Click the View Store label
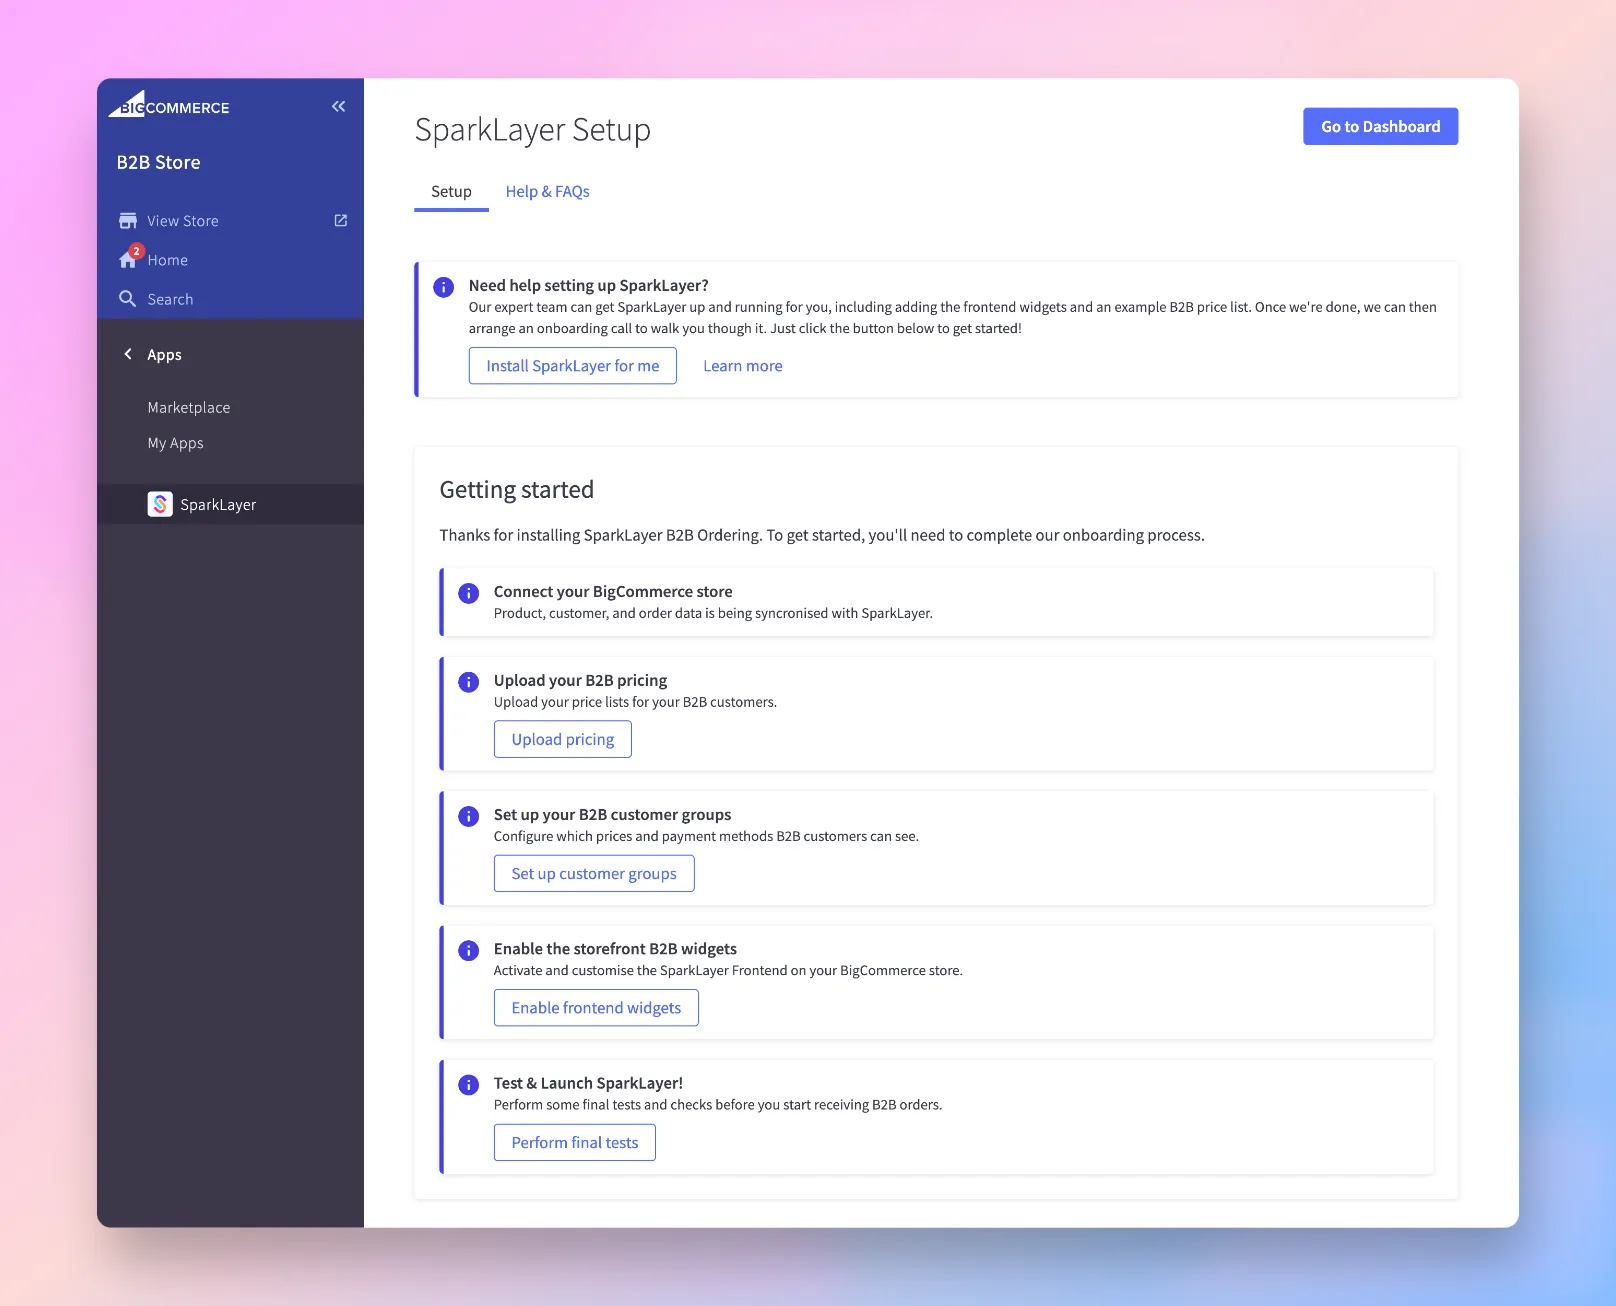Image resolution: width=1616 pixels, height=1306 pixels. 183,221
